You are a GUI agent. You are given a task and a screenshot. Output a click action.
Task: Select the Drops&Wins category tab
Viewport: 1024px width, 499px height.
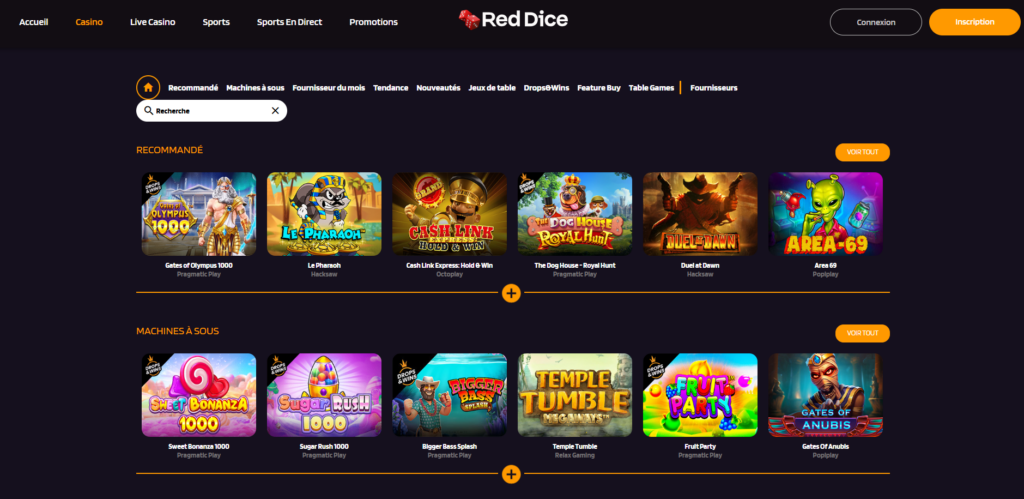coord(547,88)
